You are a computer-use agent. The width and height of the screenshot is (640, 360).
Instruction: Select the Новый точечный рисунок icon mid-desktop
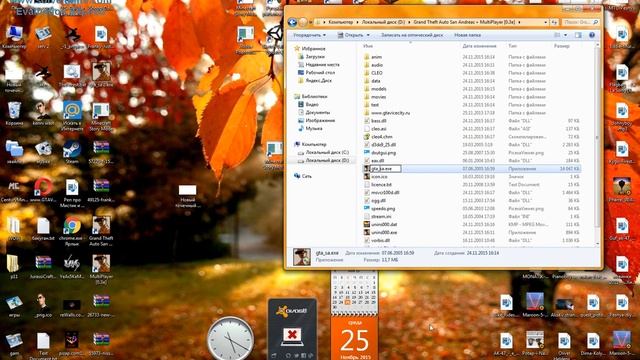[x=187, y=196]
